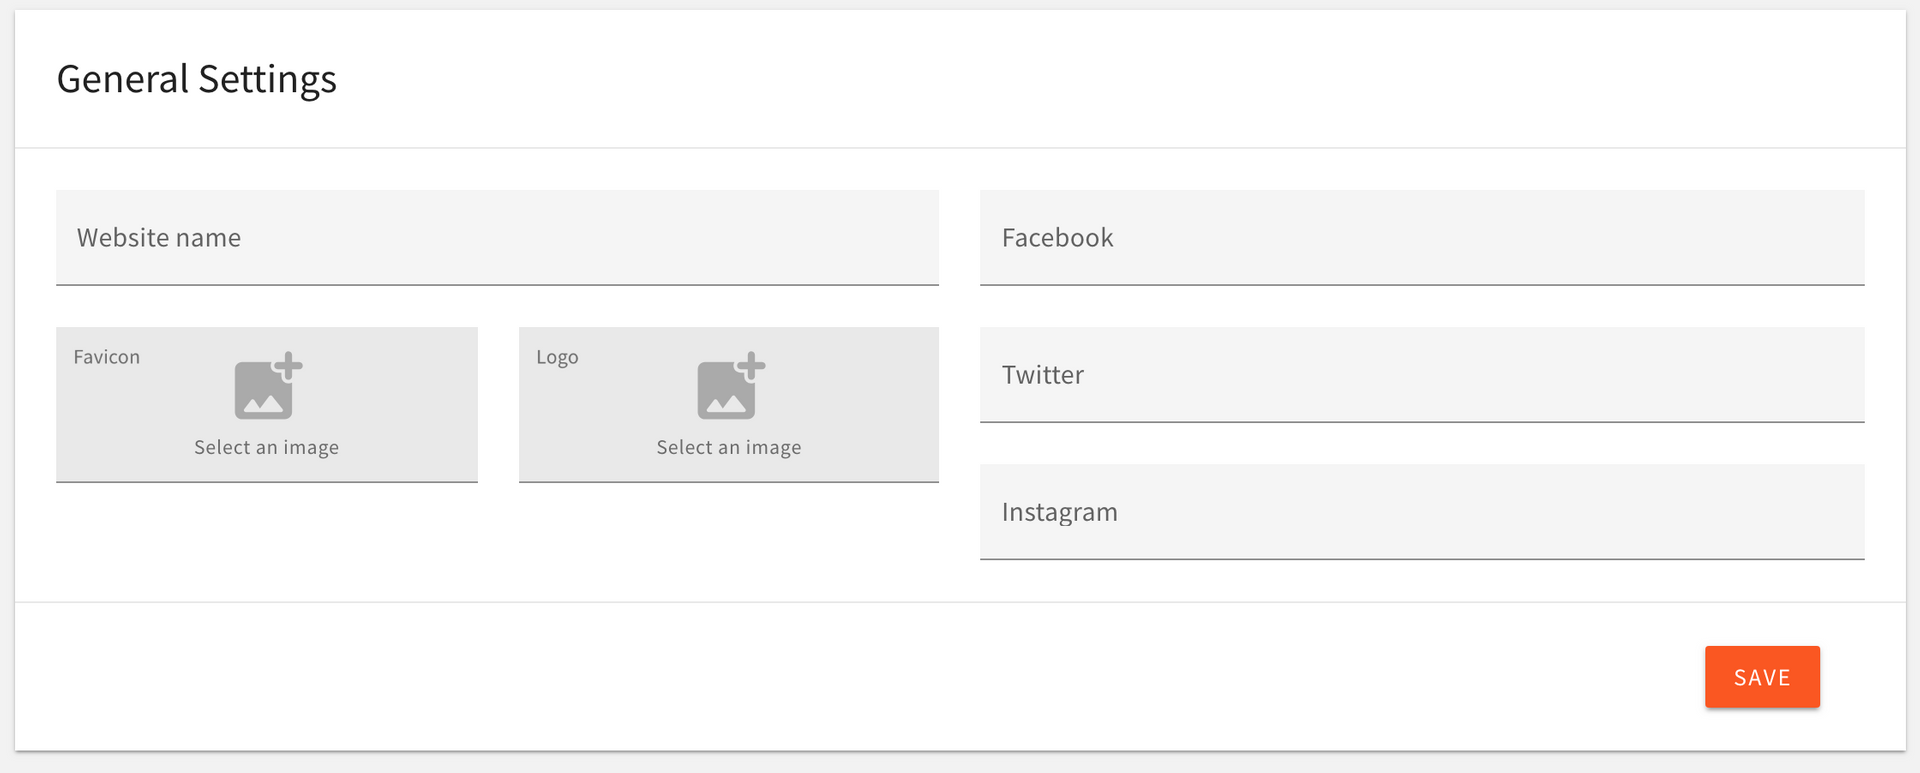Click the 'Website name' placeholder label
This screenshot has width=1920, height=773.
click(159, 238)
